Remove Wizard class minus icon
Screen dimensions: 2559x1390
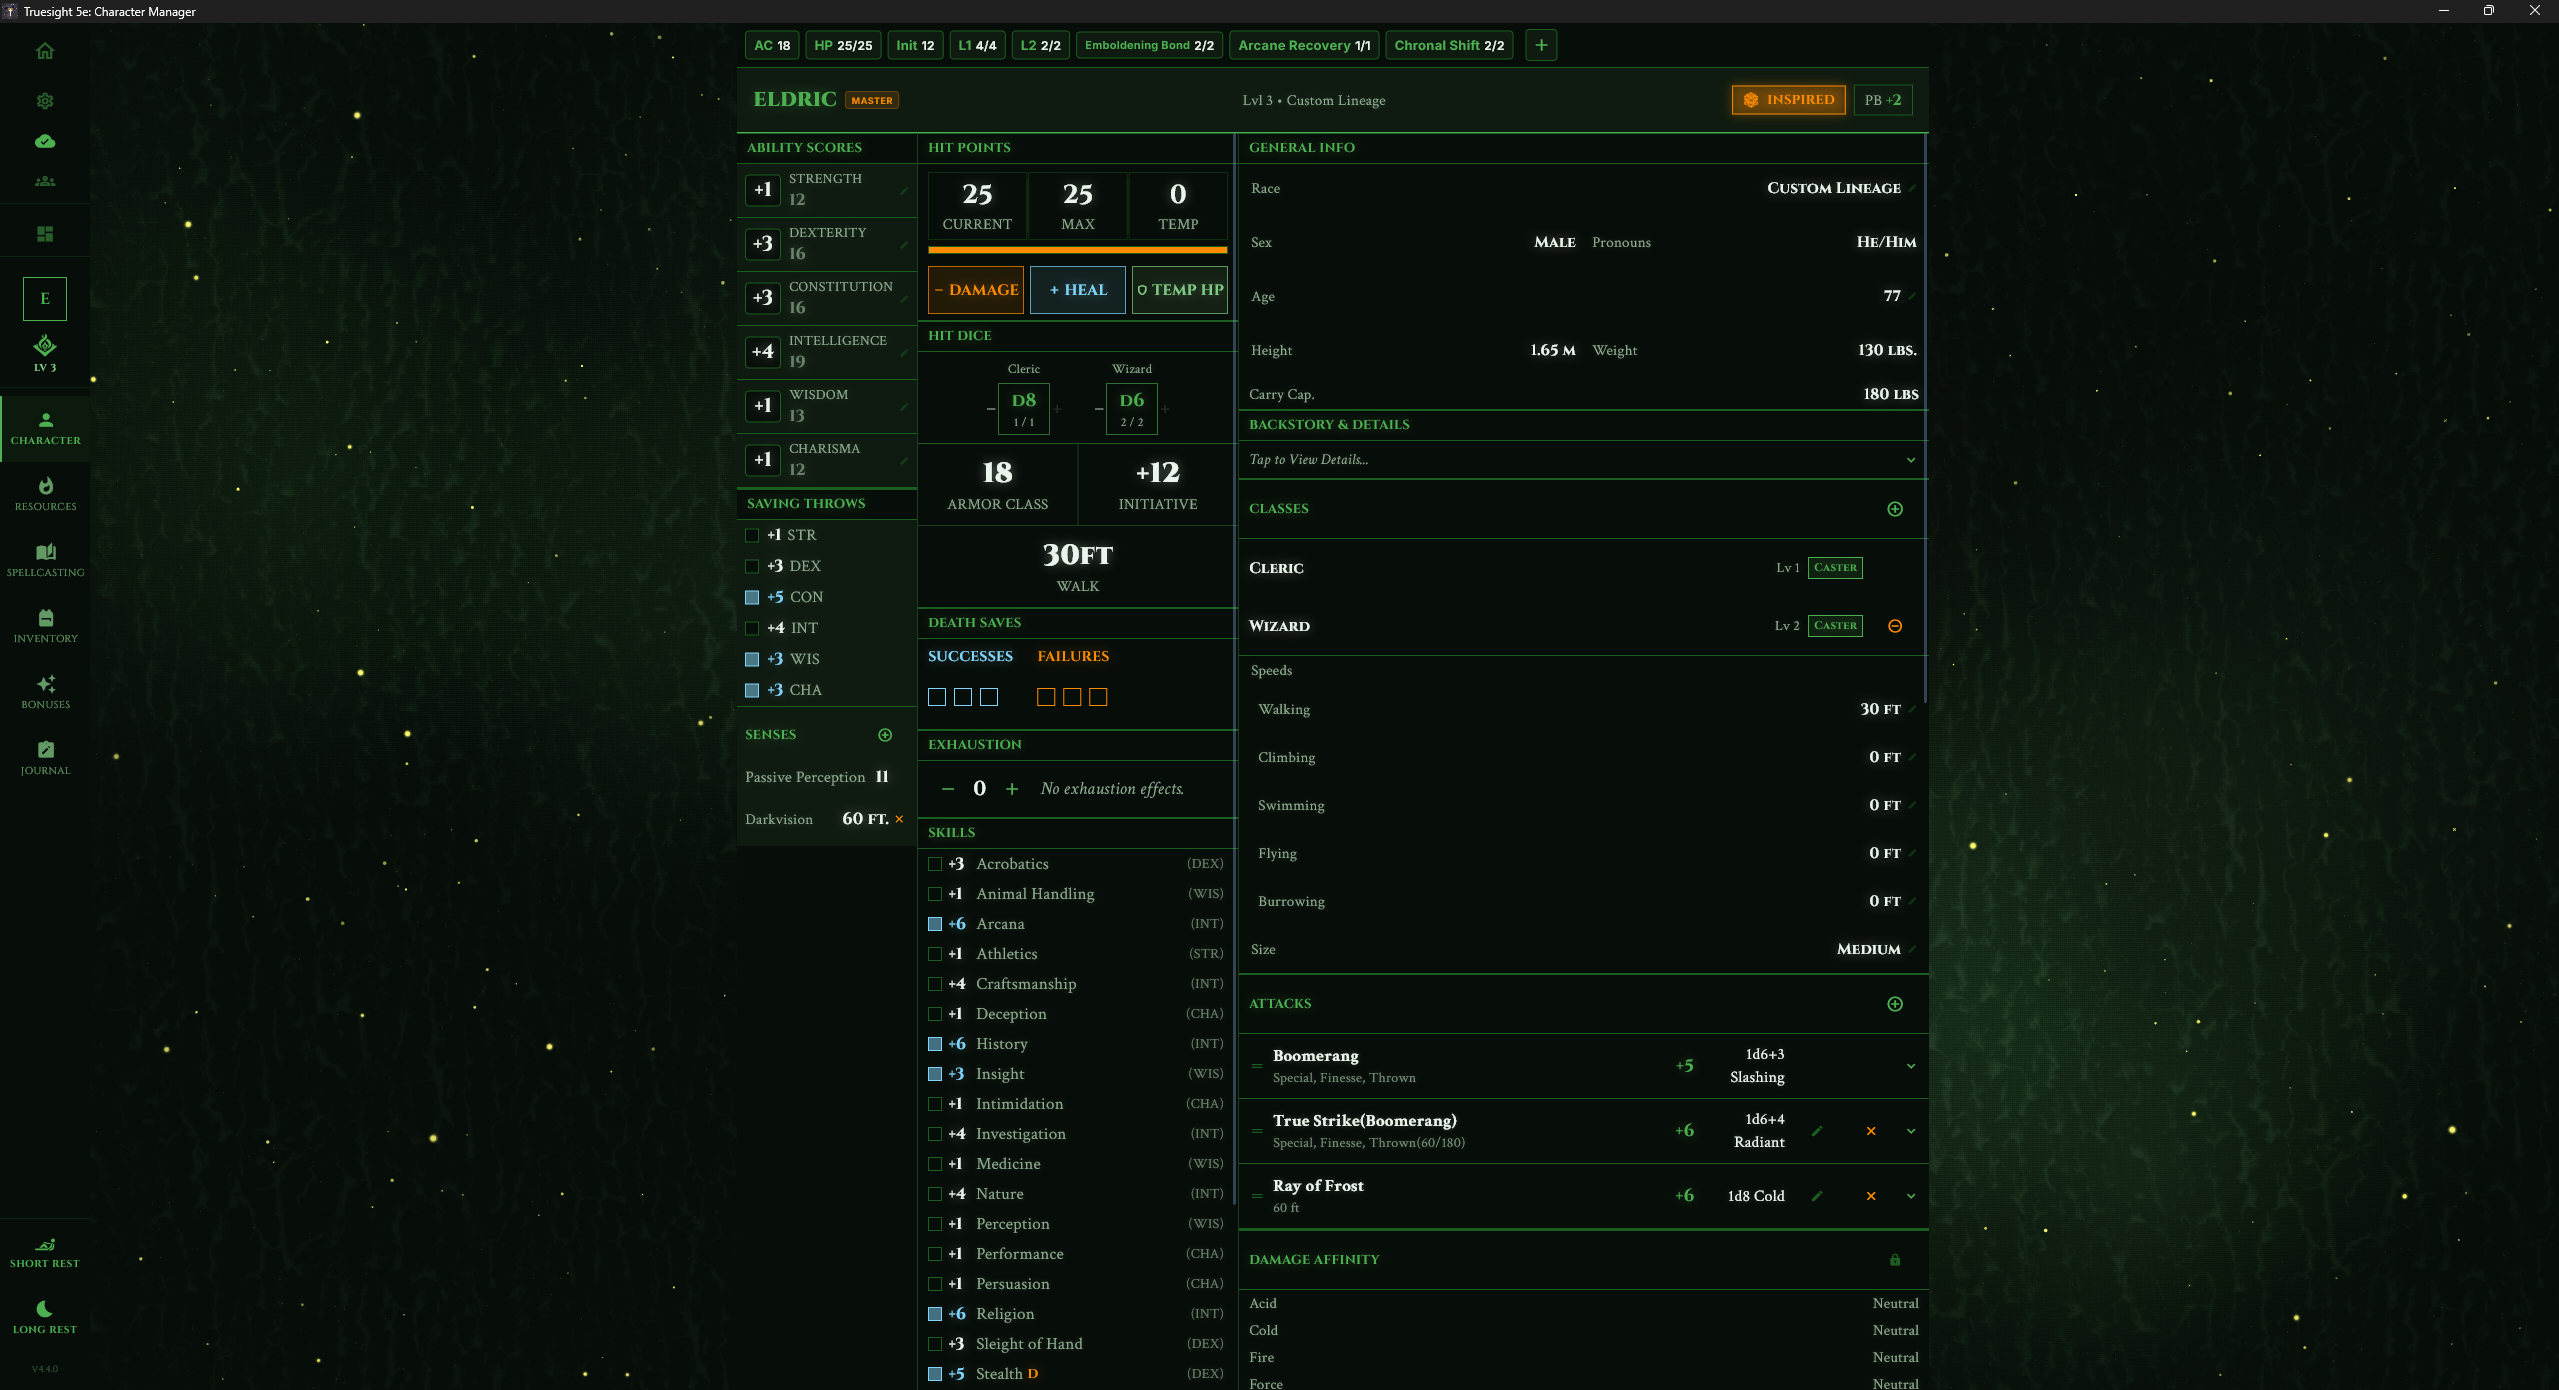[x=1894, y=626]
